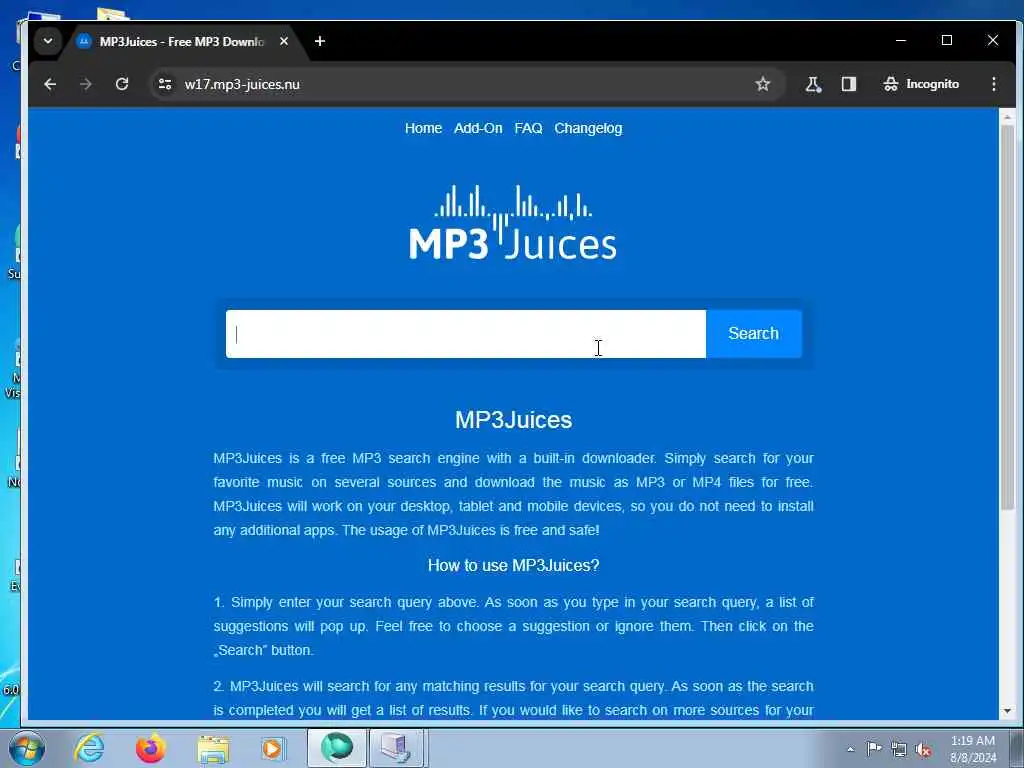
Task: Open the tab search dropdown chevron
Action: [48, 41]
